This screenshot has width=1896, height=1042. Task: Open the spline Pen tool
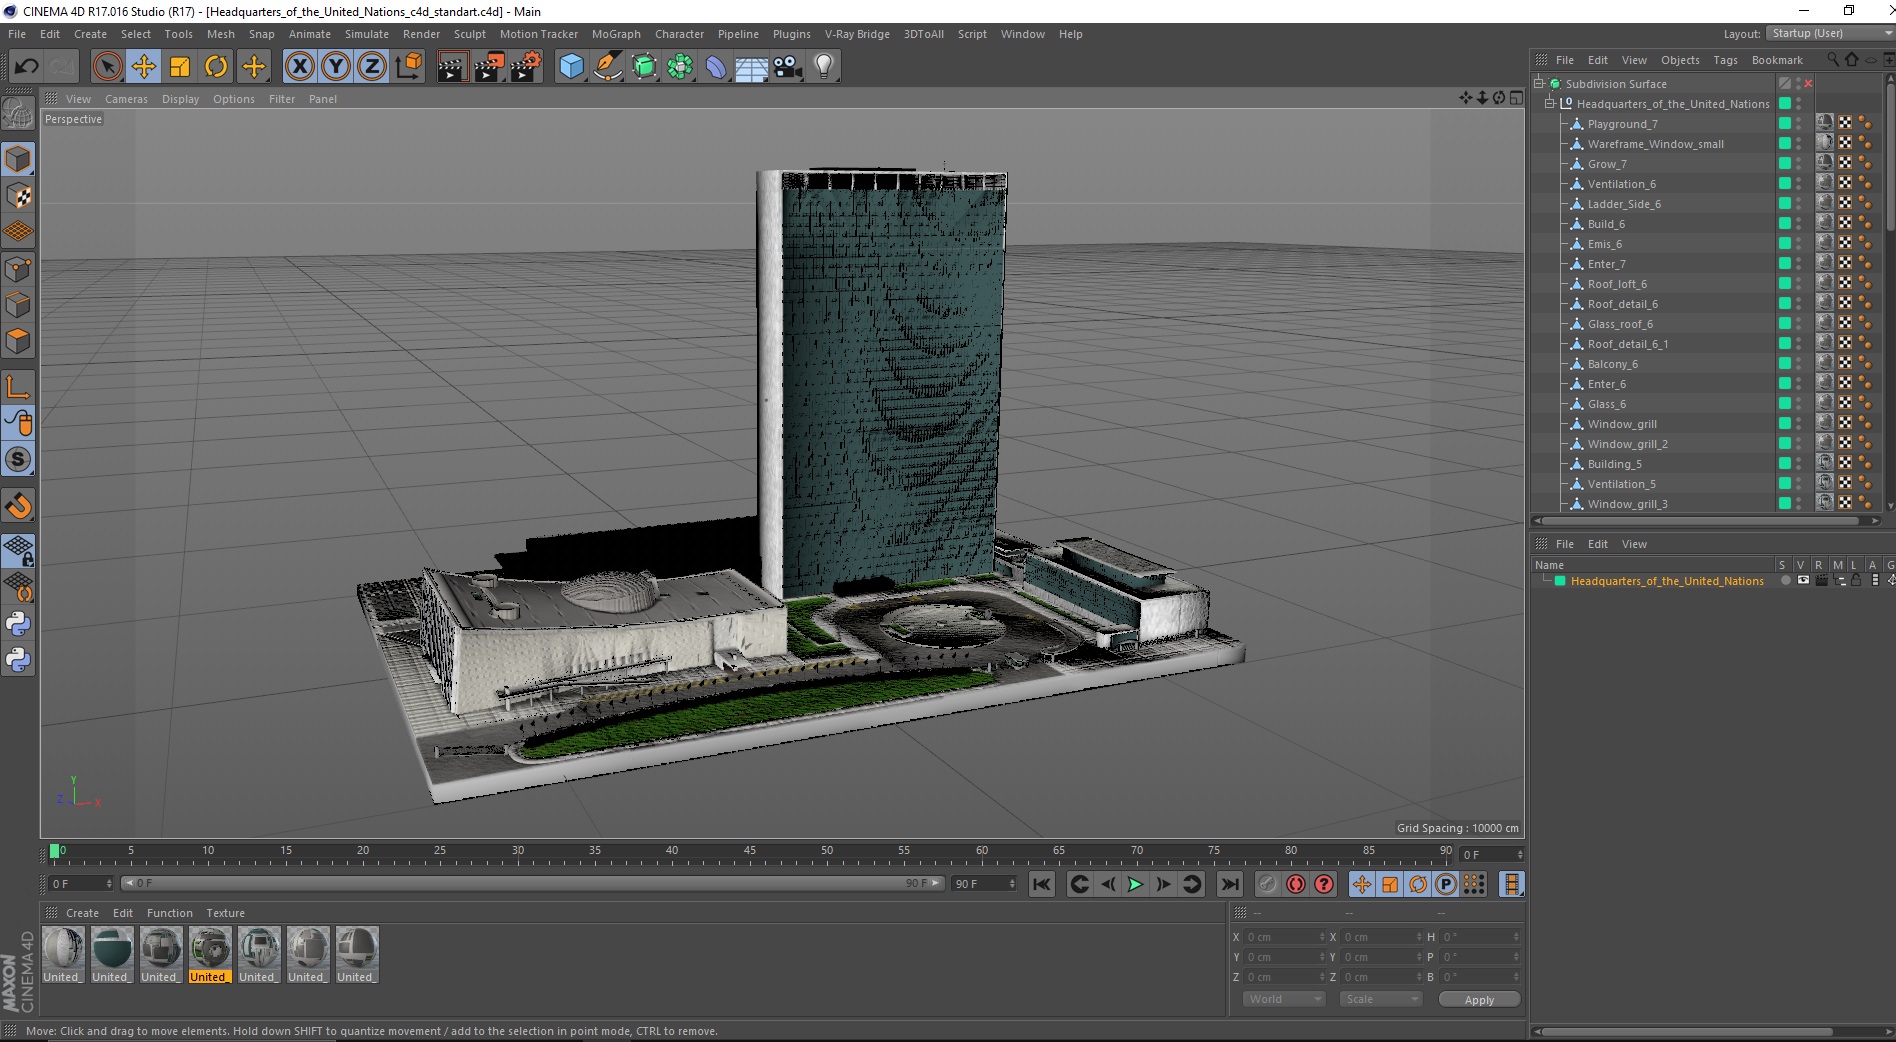pyautogui.click(x=607, y=67)
